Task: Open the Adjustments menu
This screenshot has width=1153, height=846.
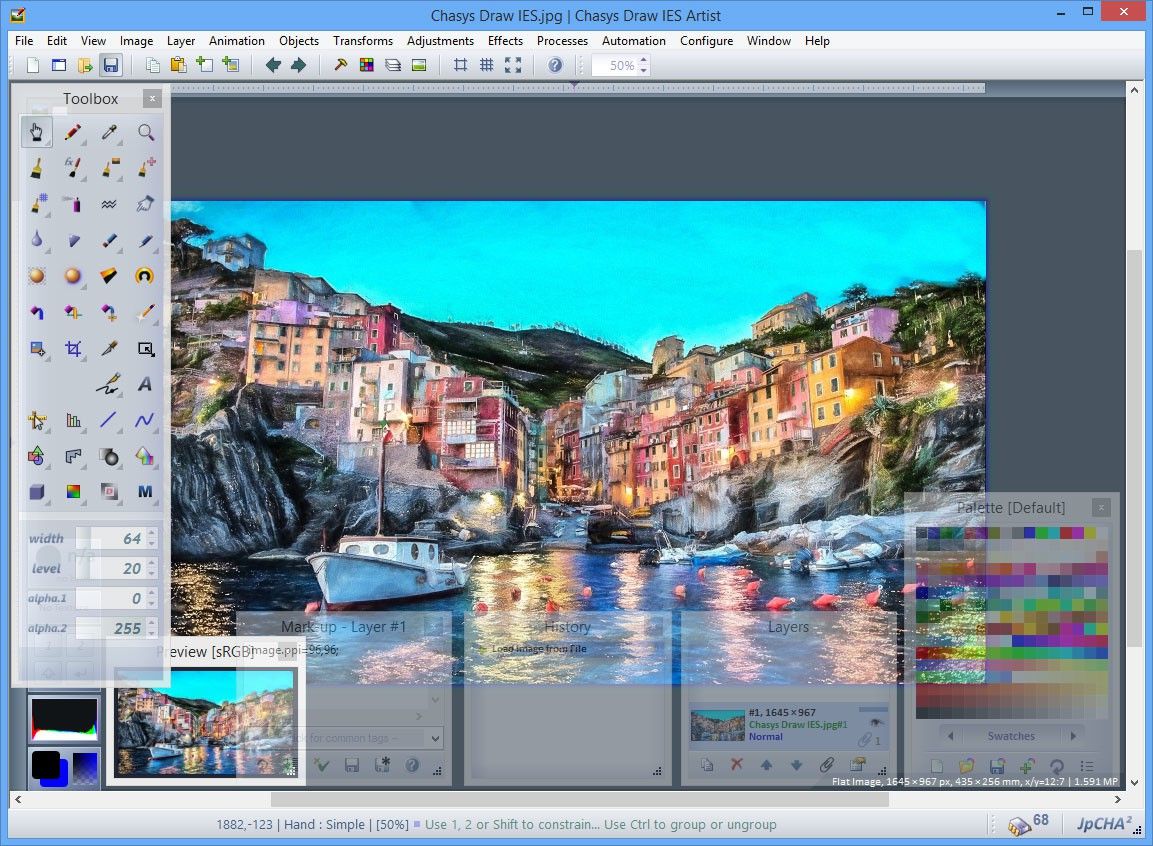Action: click(440, 41)
